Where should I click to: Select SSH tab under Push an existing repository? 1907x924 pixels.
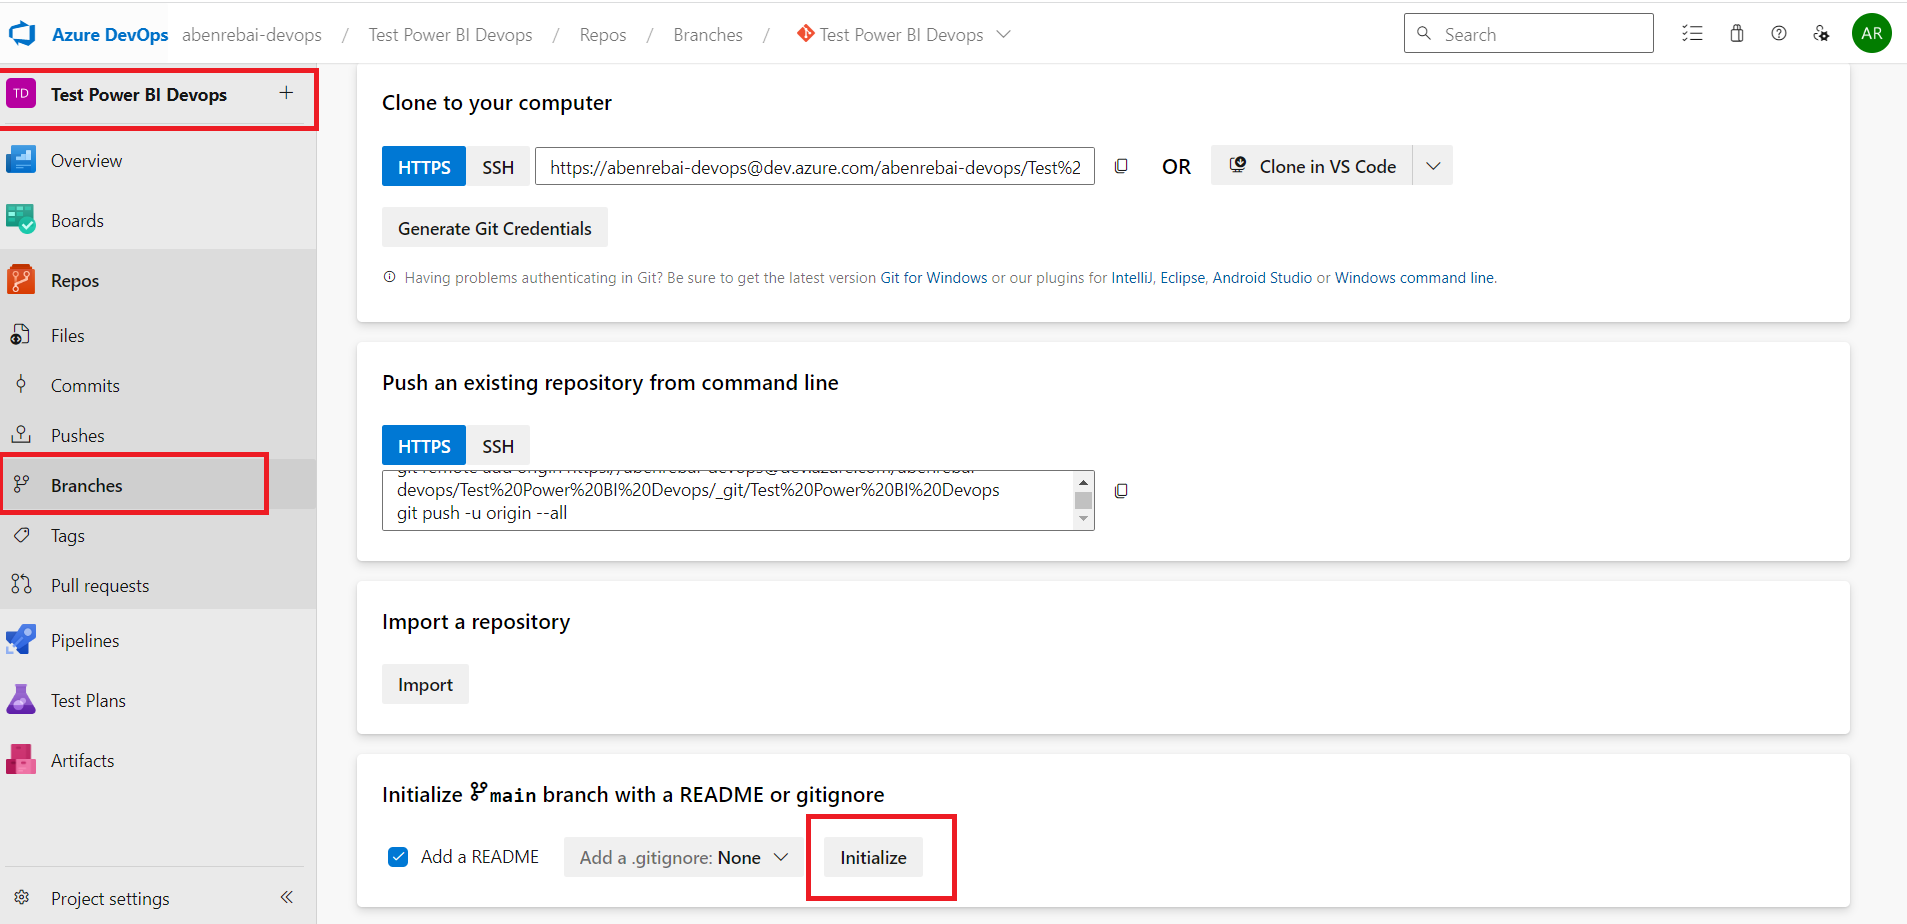pos(498,446)
